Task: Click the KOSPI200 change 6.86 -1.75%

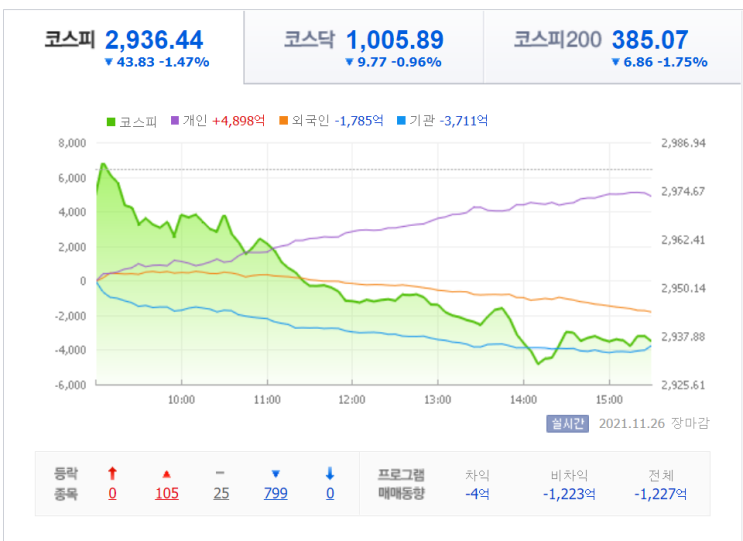Action: [659, 62]
